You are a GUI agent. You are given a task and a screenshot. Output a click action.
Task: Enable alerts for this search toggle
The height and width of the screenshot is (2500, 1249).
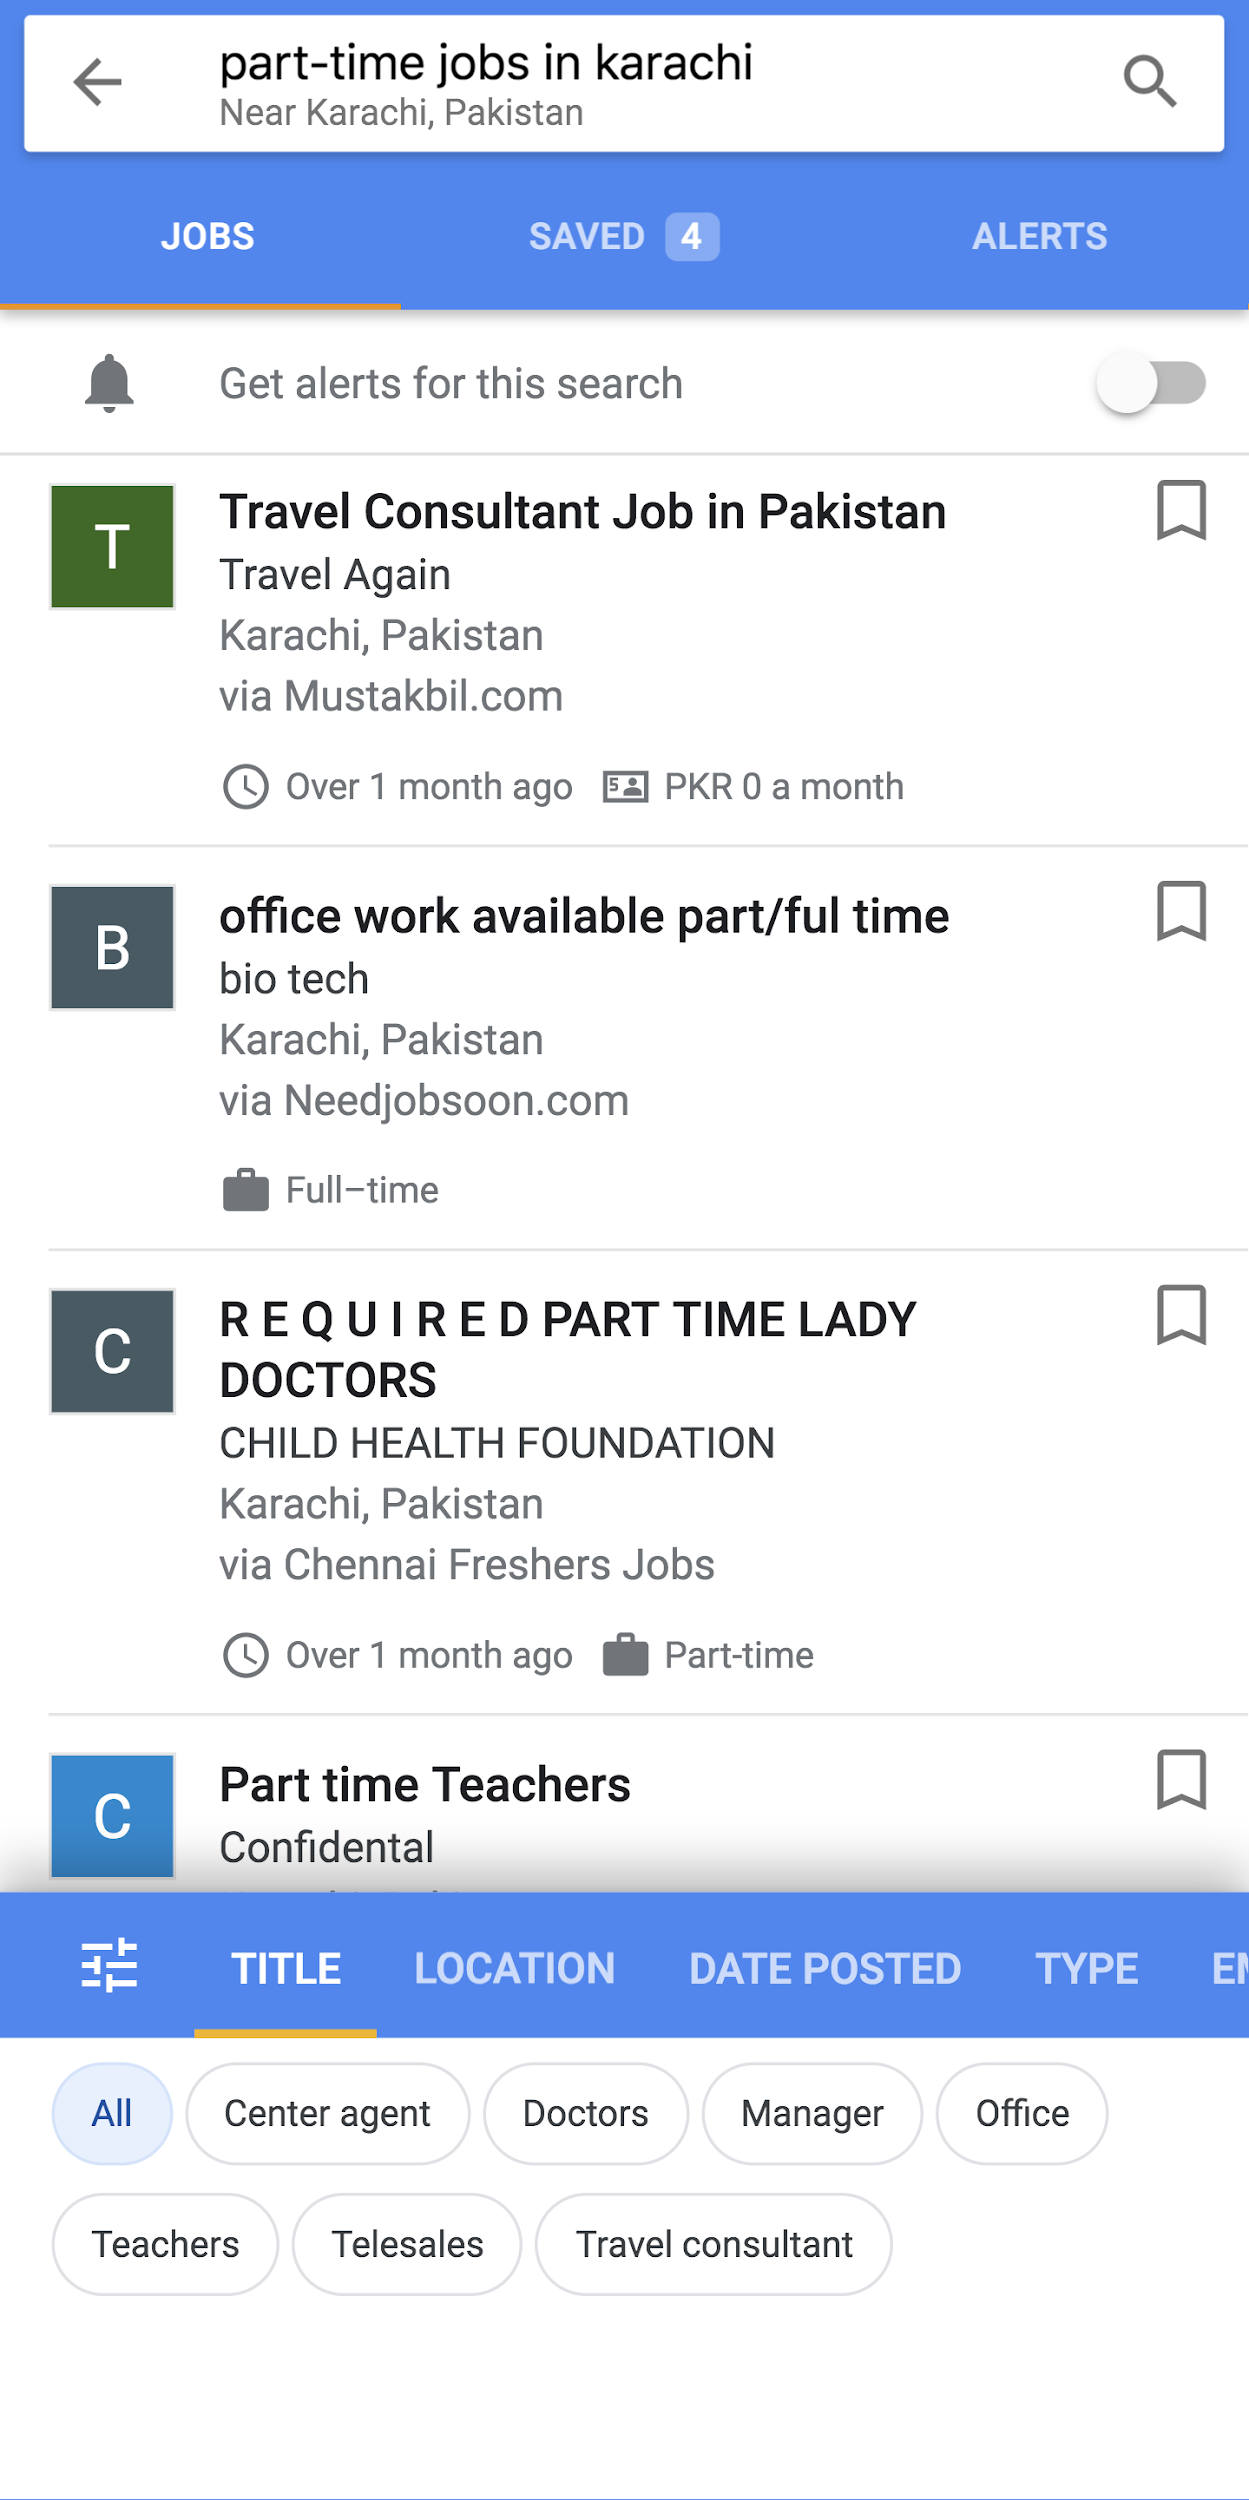click(1151, 383)
